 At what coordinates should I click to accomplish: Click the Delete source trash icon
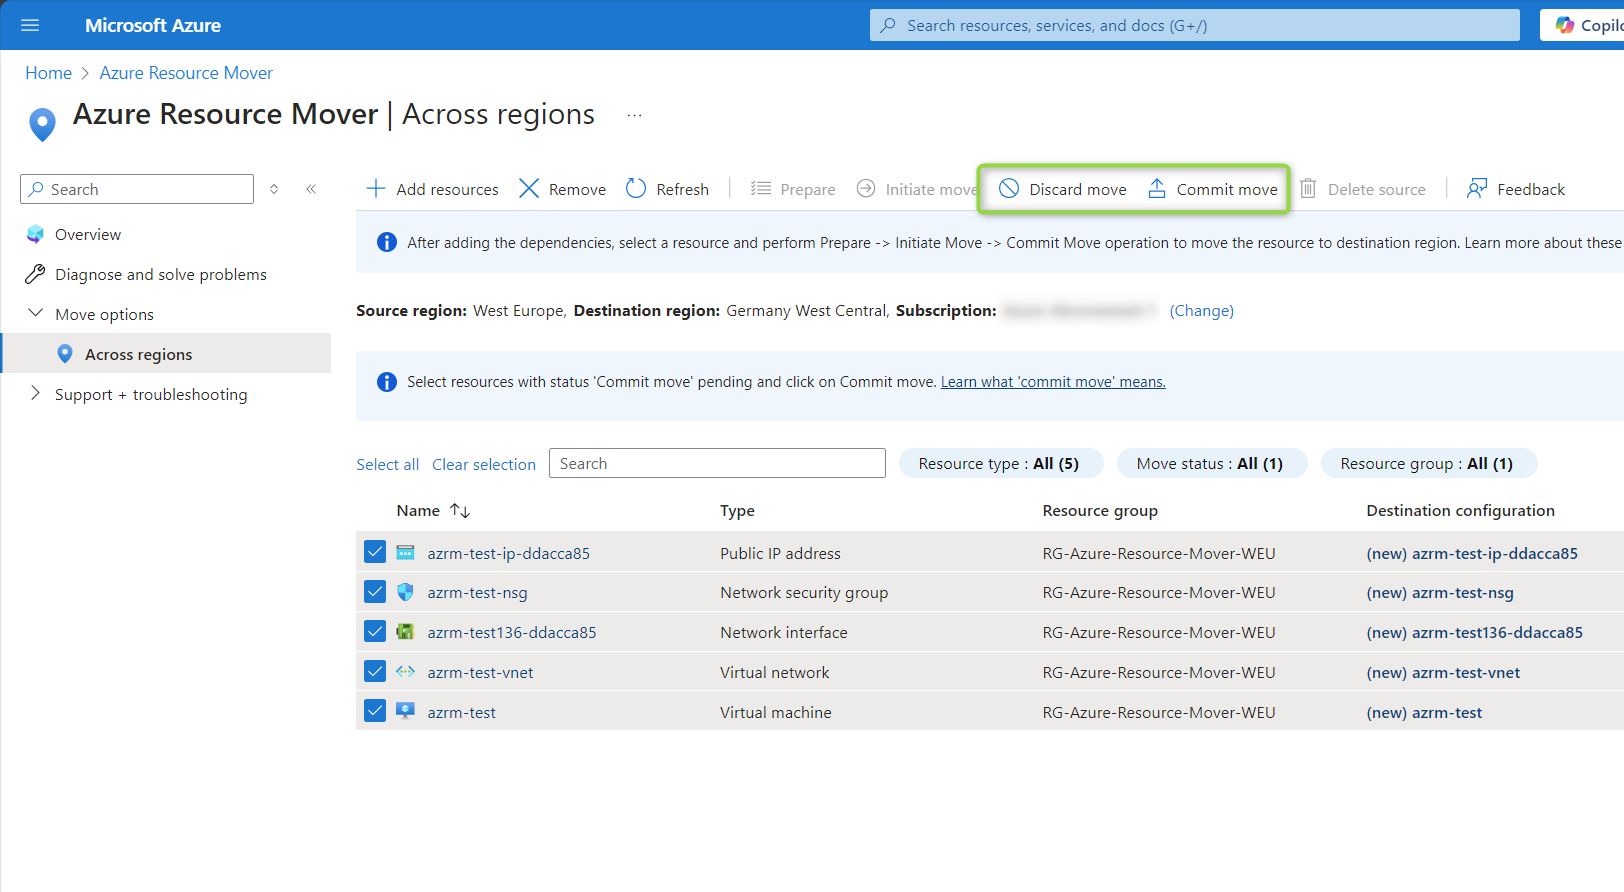click(x=1308, y=188)
